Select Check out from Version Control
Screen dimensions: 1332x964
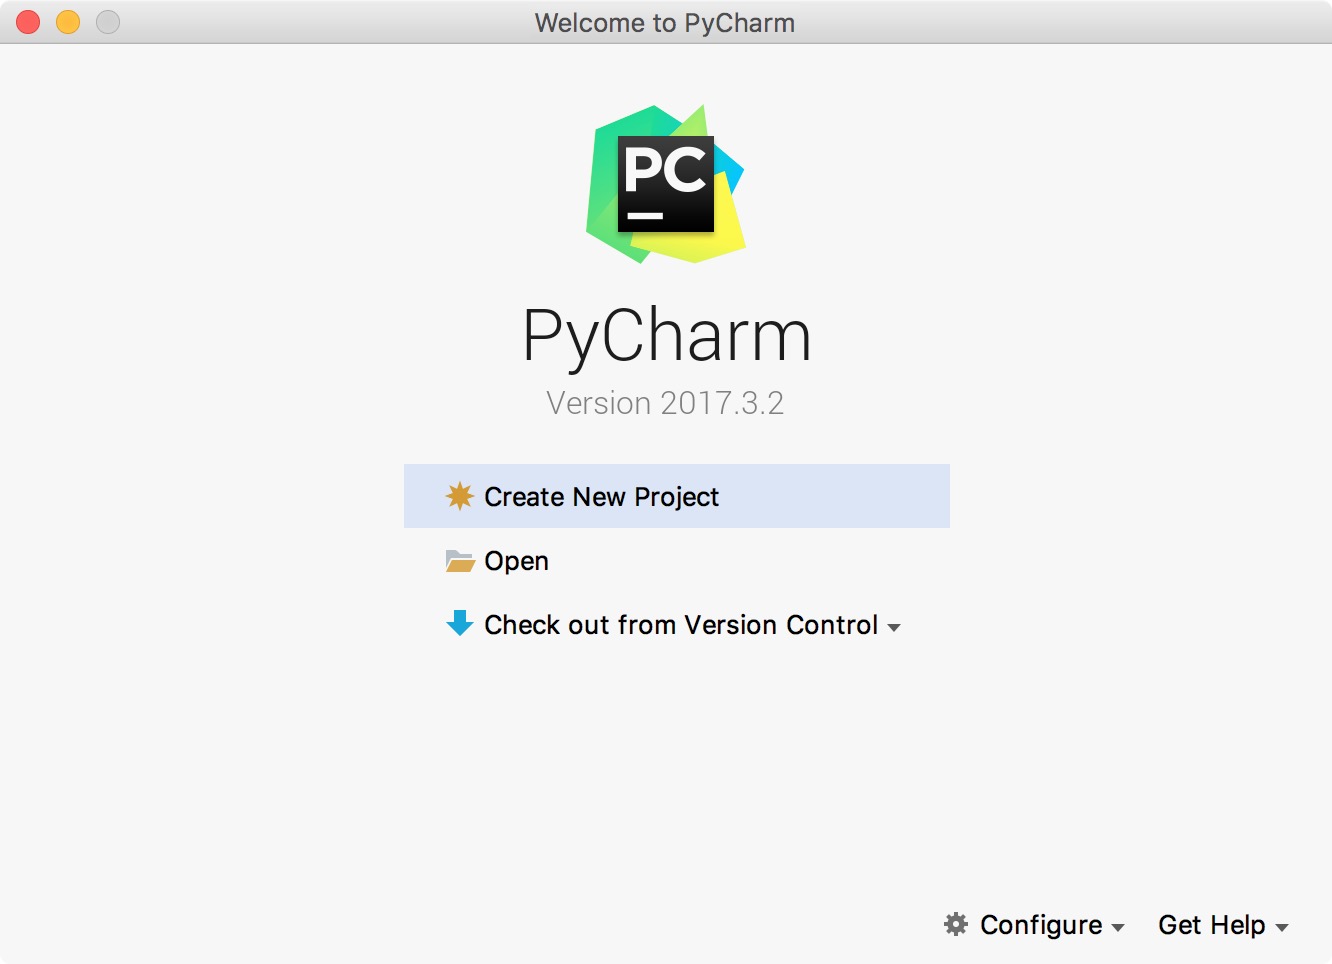click(680, 625)
